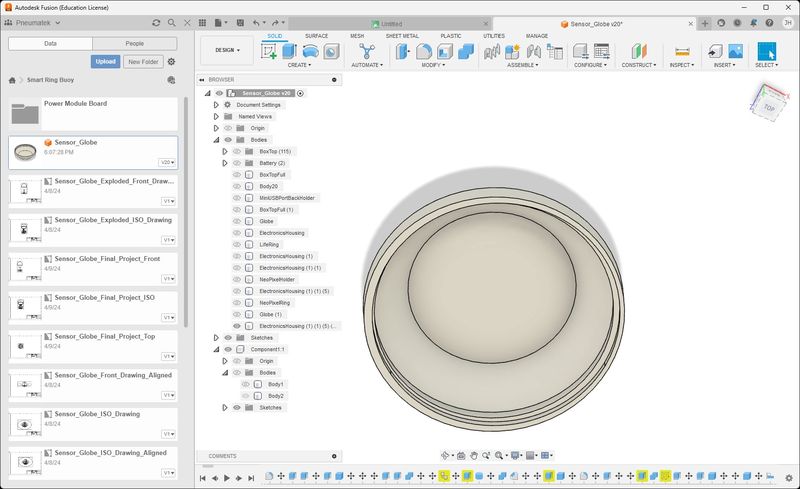Open the Automate tool

tap(366, 52)
